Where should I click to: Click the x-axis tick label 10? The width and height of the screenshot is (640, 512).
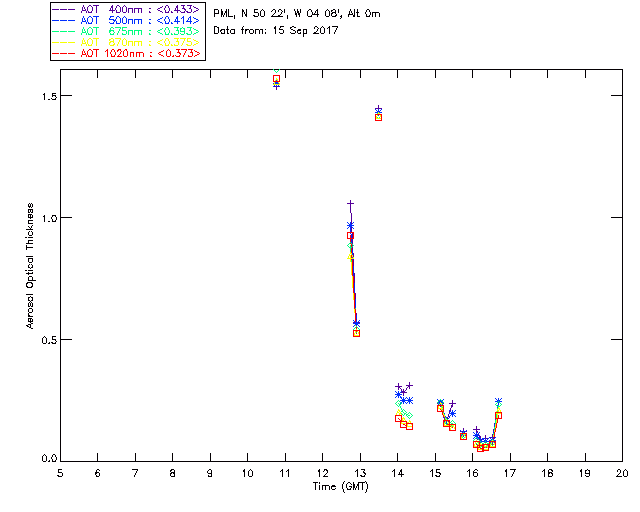point(247,473)
